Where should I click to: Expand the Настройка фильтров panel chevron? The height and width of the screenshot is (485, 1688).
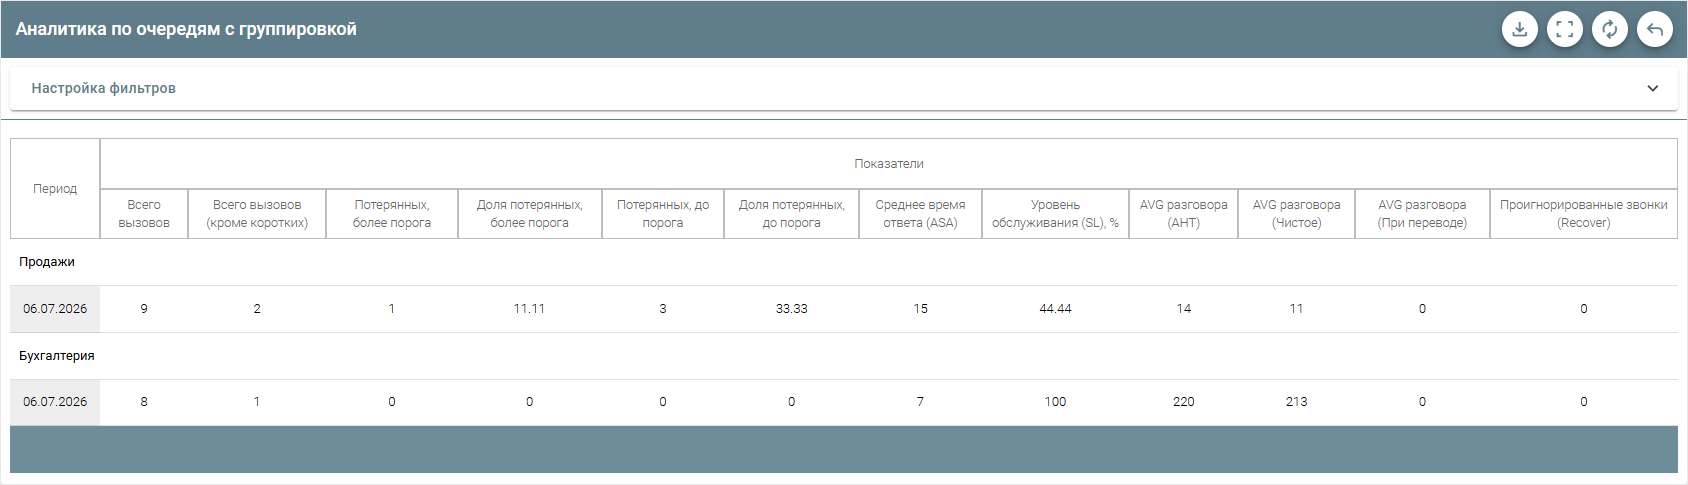point(1652,88)
